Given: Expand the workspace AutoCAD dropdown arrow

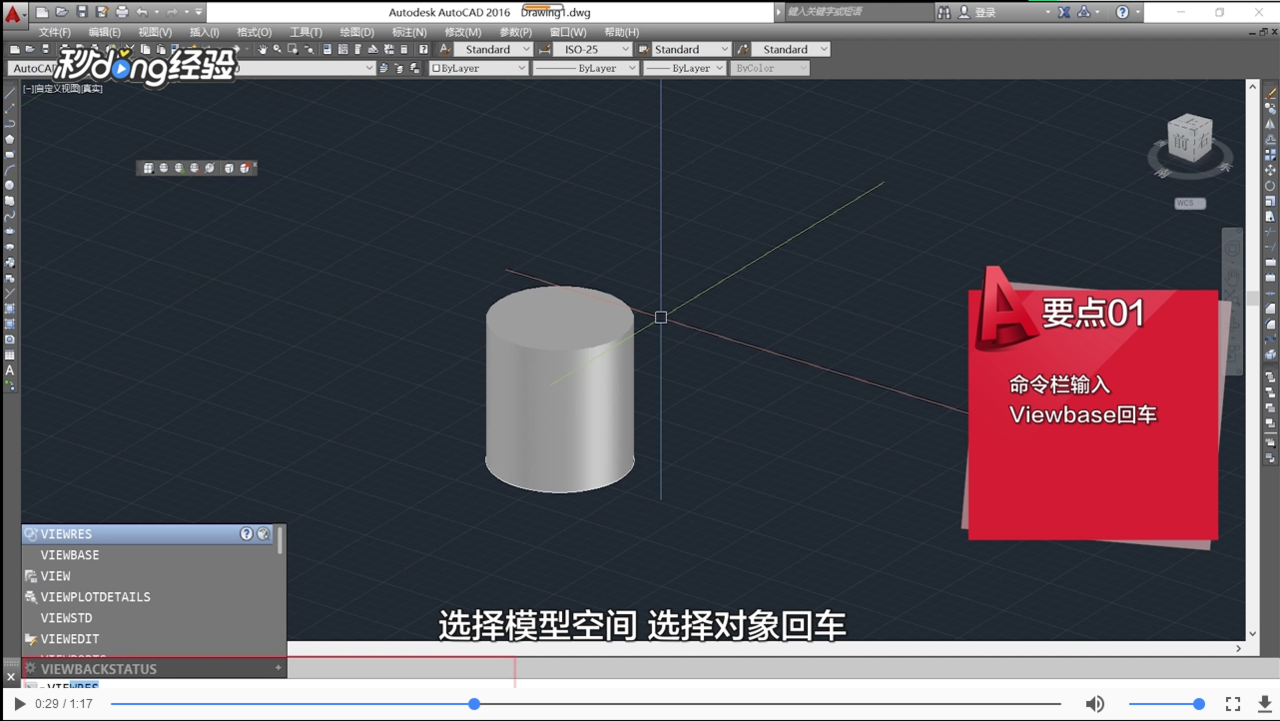Looking at the screenshot, I should [369, 68].
